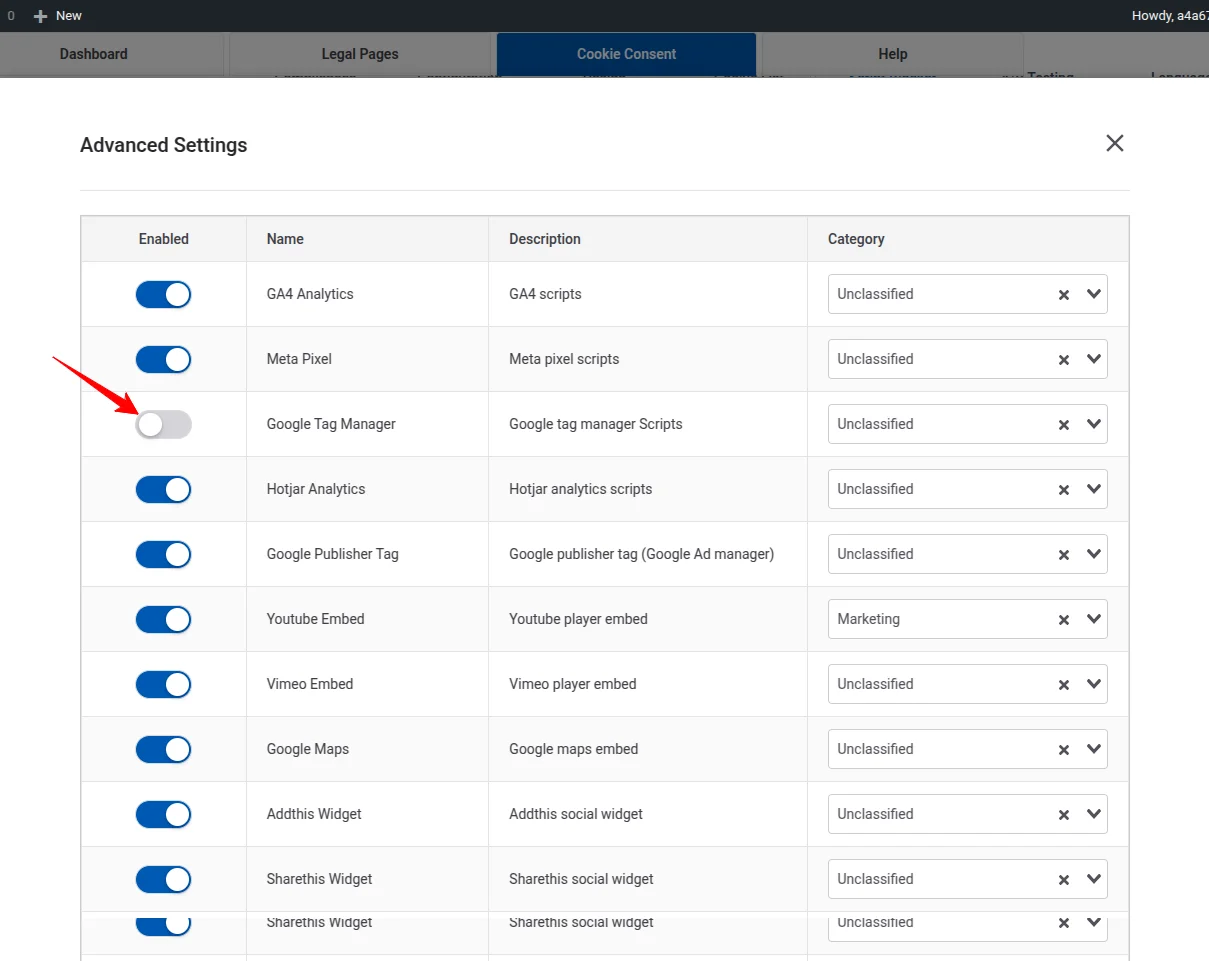Open the Google Publisher Tag category dropdown
Image resolution: width=1209 pixels, height=961 pixels.
coord(1093,554)
